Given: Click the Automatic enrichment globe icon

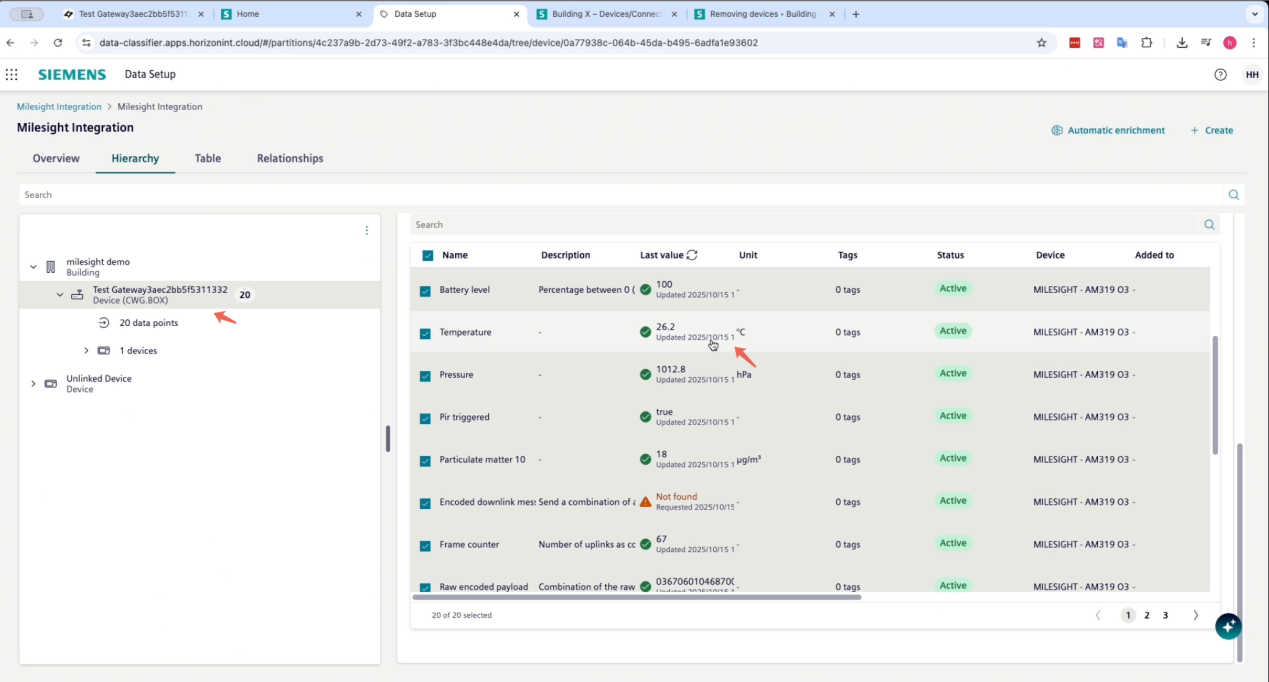Looking at the screenshot, I should click(x=1057, y=130).
